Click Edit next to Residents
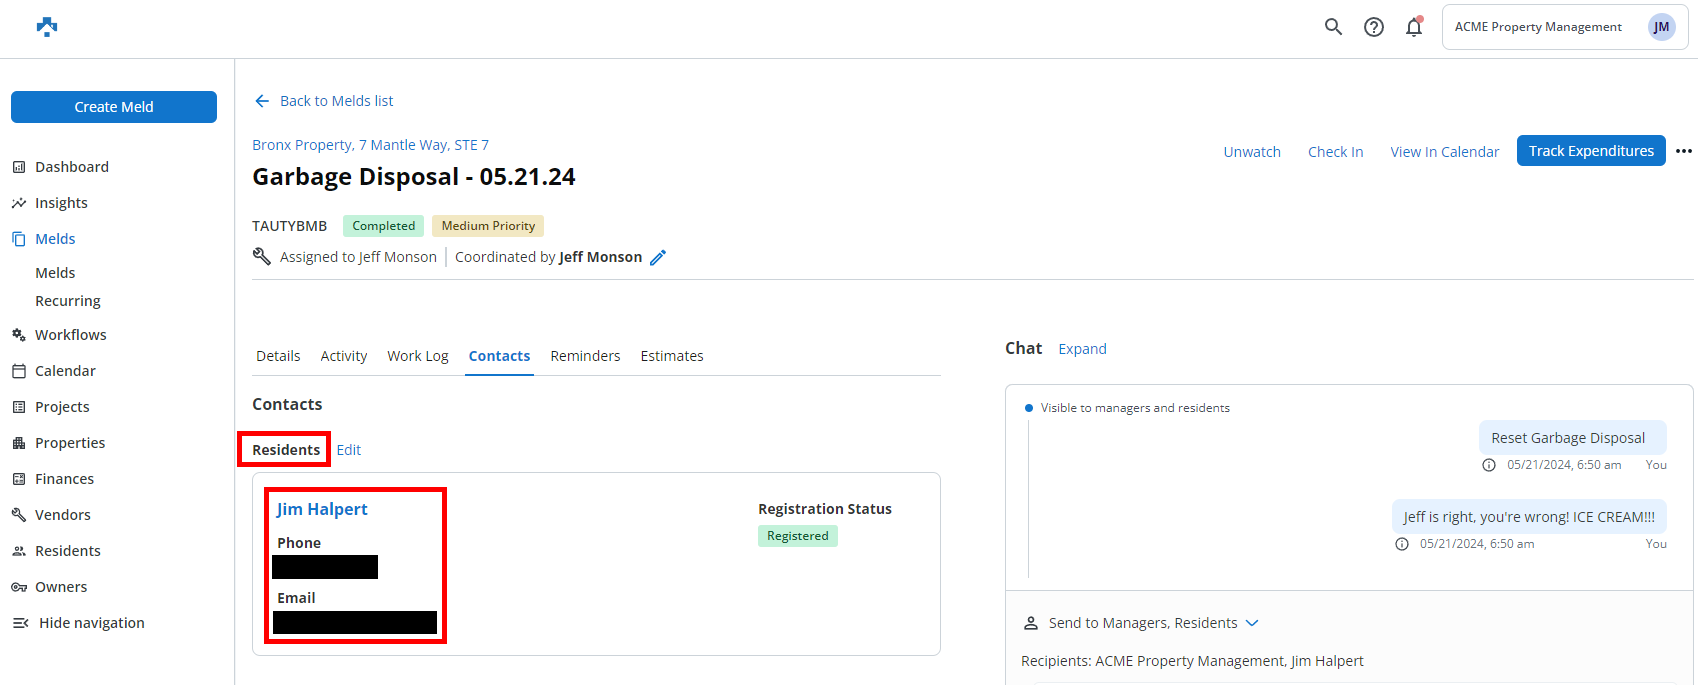The height and width of the screenshot is (685, 1698). (x=348, y=450)
